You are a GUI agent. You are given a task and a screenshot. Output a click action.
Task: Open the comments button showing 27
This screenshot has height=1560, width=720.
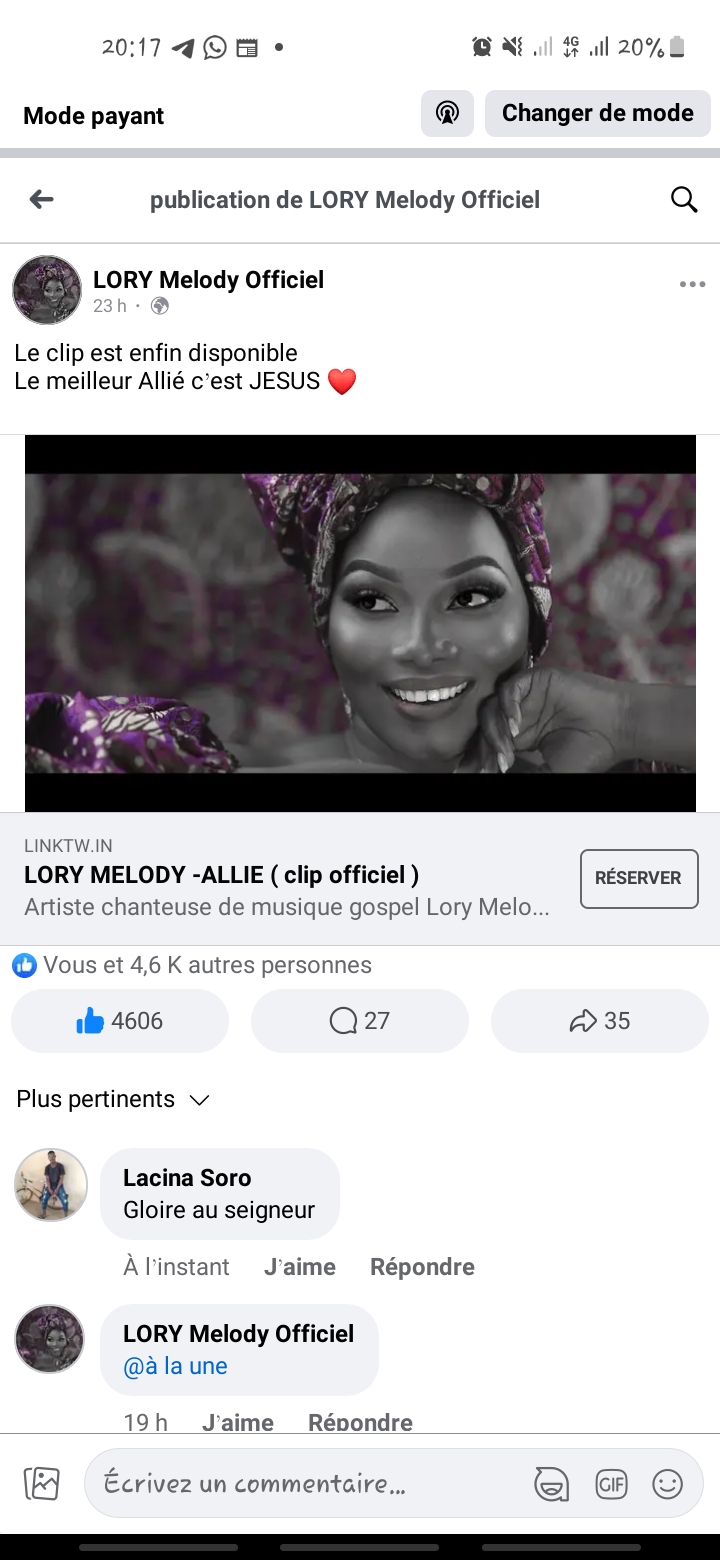tap(360, 1021)
